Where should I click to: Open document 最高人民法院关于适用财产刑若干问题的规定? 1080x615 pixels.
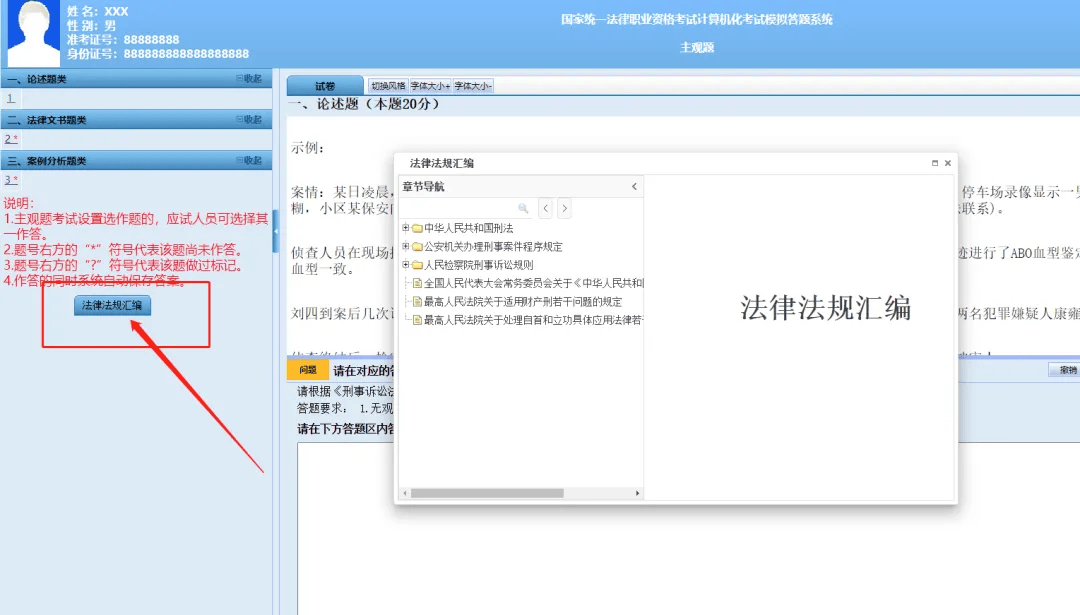pyautogui.click(x=517, y=302)
